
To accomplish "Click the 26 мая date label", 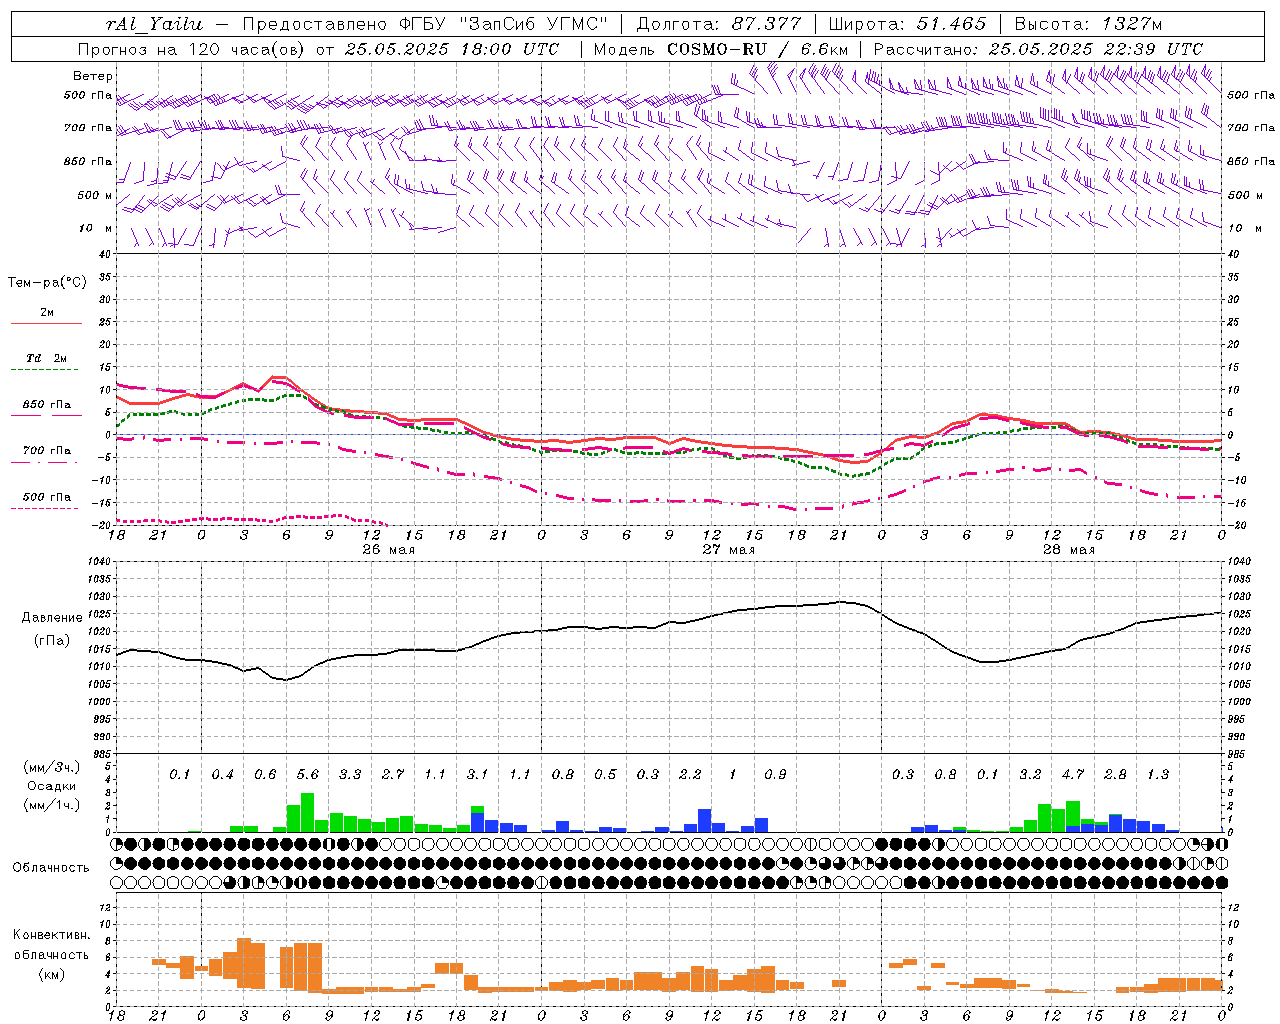I will coord(388,550).
